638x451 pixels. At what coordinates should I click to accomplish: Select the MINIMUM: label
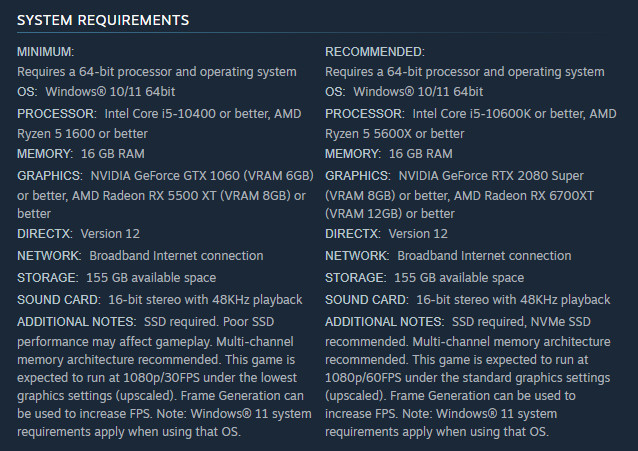point(46,52)
